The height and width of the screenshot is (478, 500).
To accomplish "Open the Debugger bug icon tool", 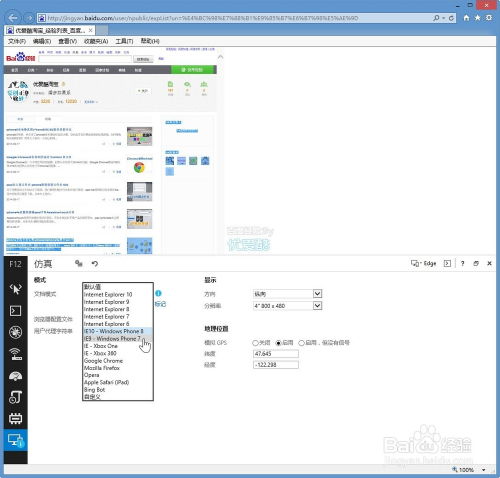I will (16, 332).
